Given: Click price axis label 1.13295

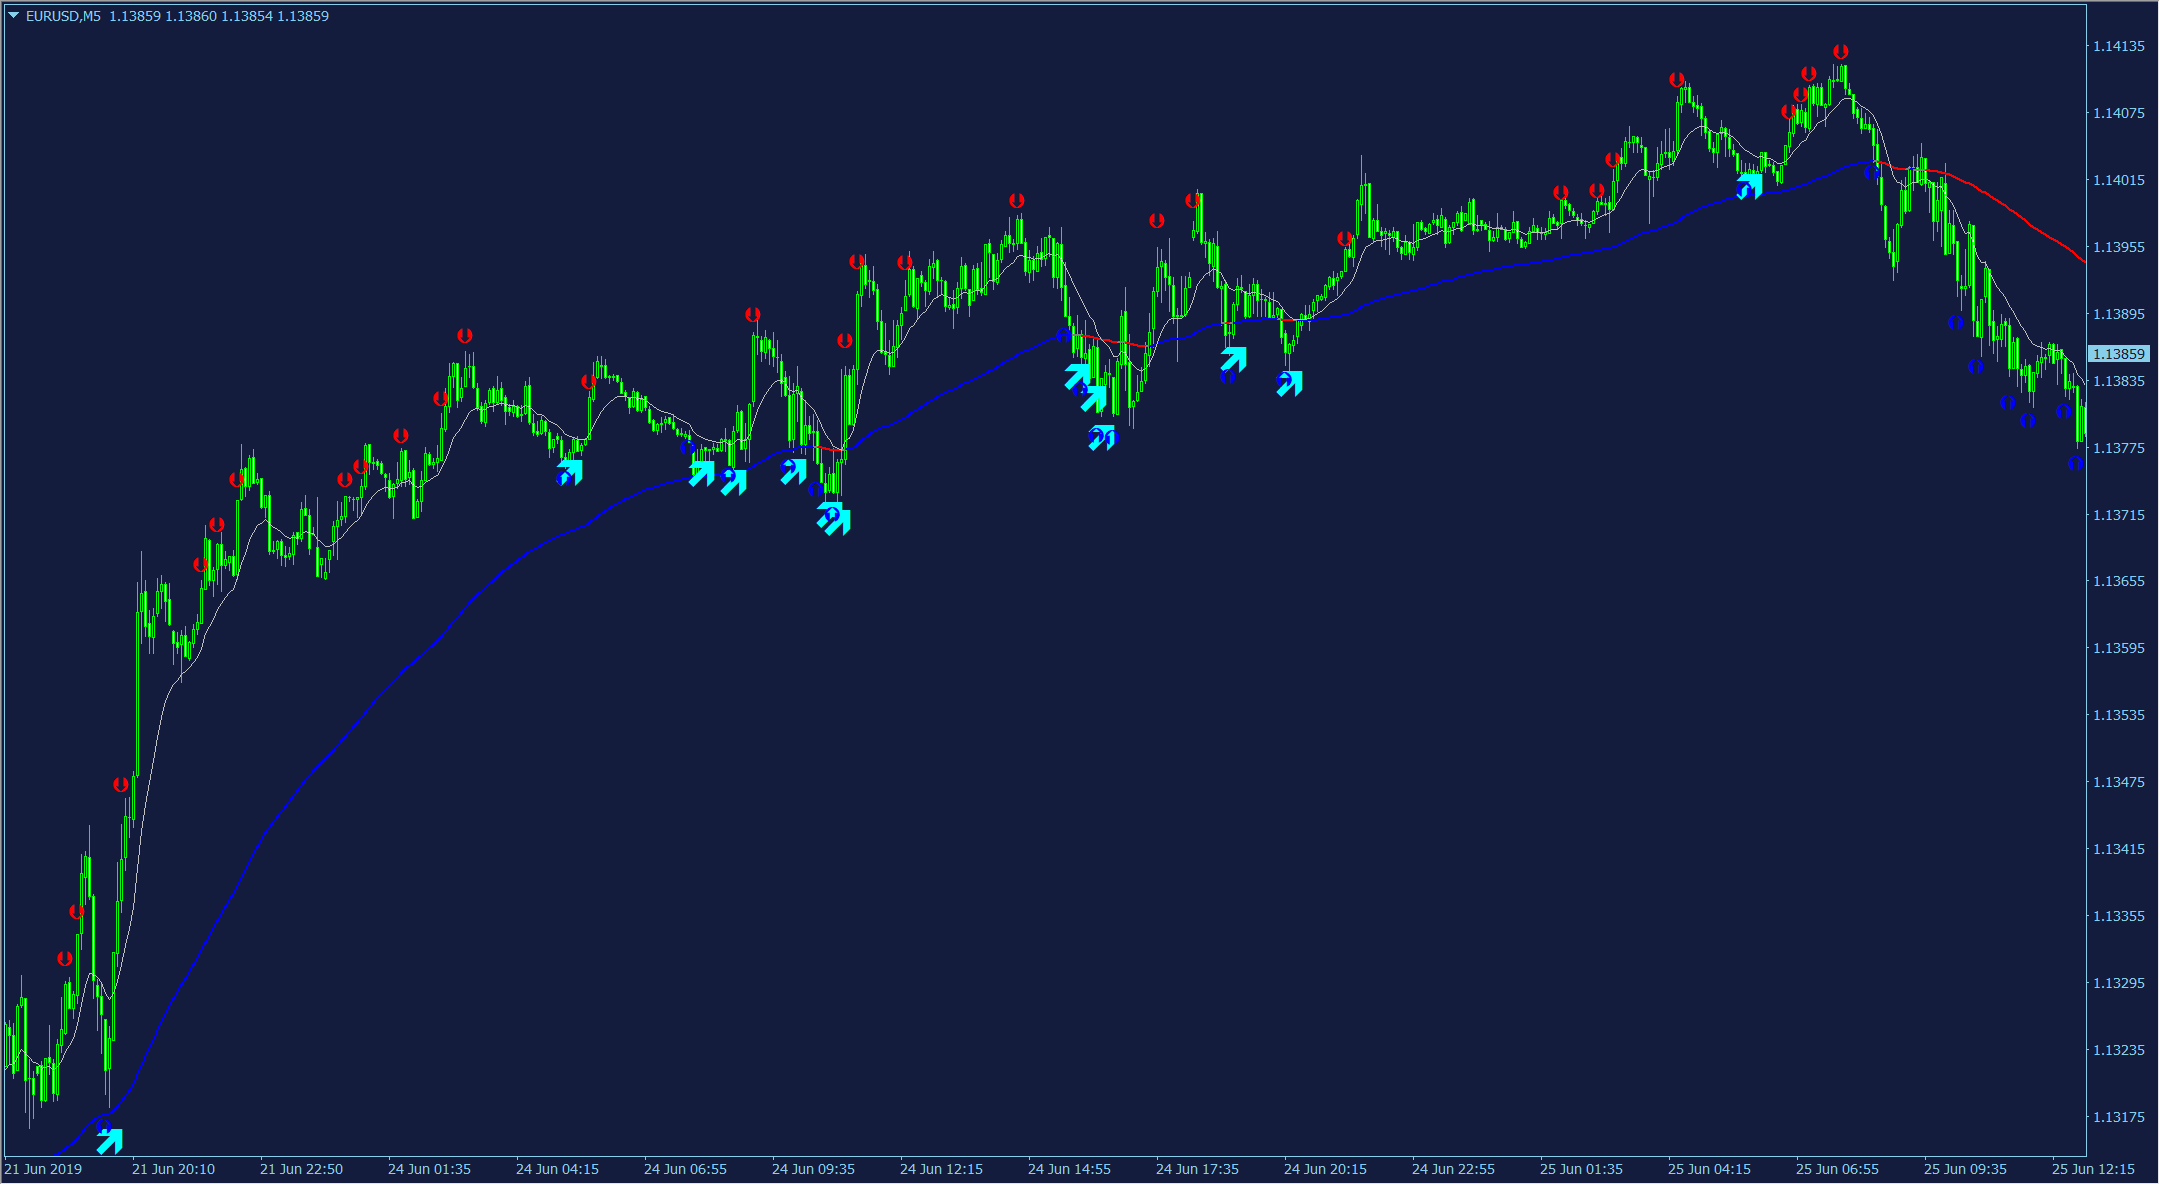Looking at the screenshot, I should point(2119,983).
